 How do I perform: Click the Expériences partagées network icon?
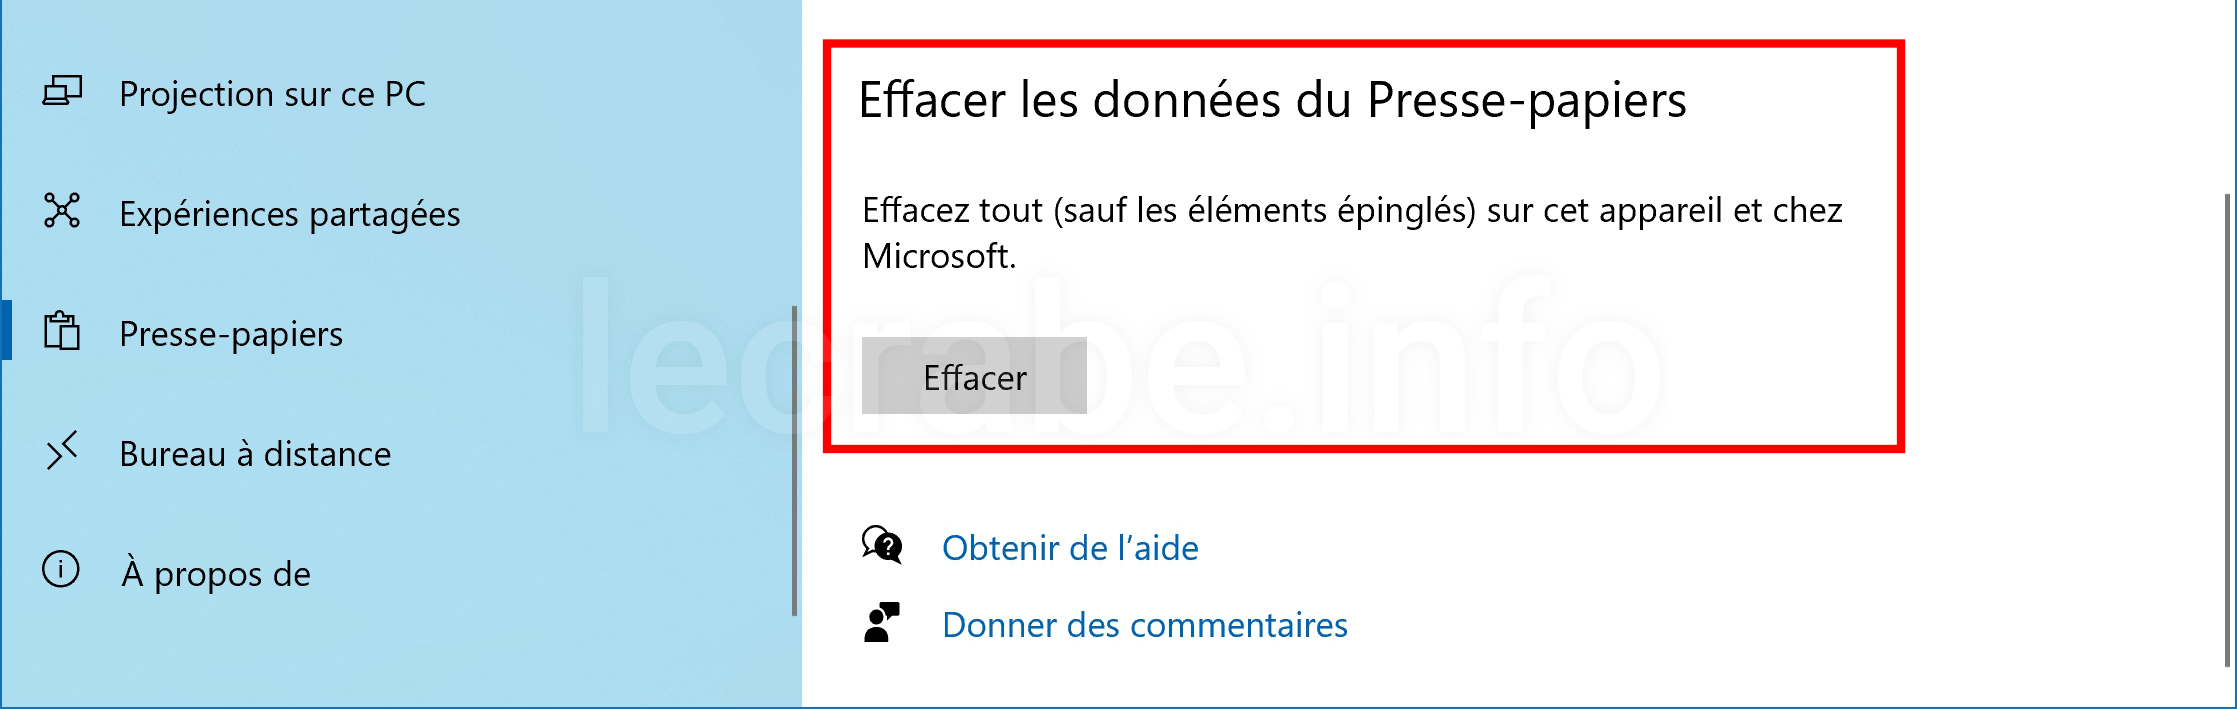(62, 210)
